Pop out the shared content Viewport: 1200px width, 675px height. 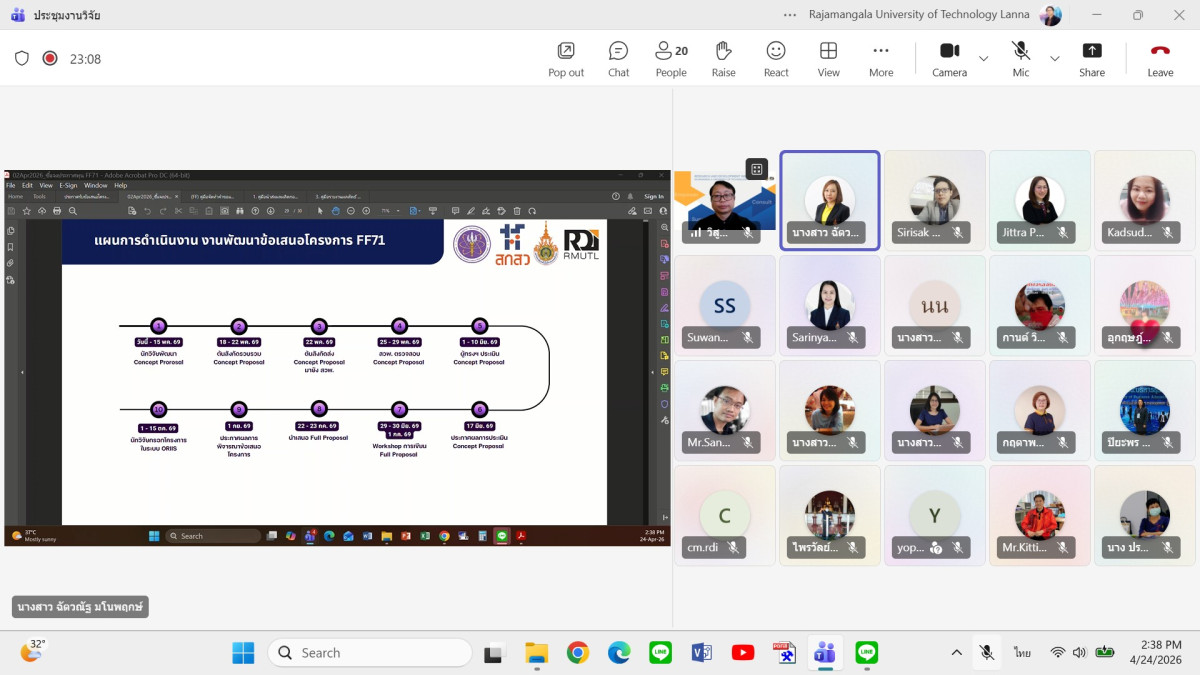coord(566,58)
